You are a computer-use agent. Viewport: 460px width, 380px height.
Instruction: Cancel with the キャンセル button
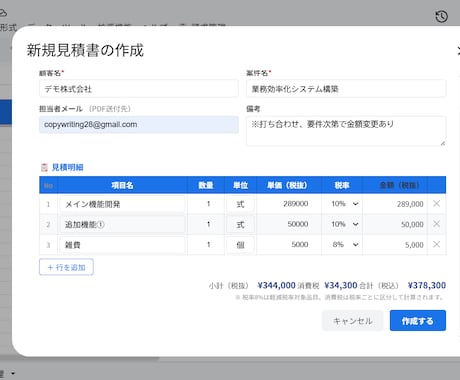pyautogui.click(x=353, y=321)
